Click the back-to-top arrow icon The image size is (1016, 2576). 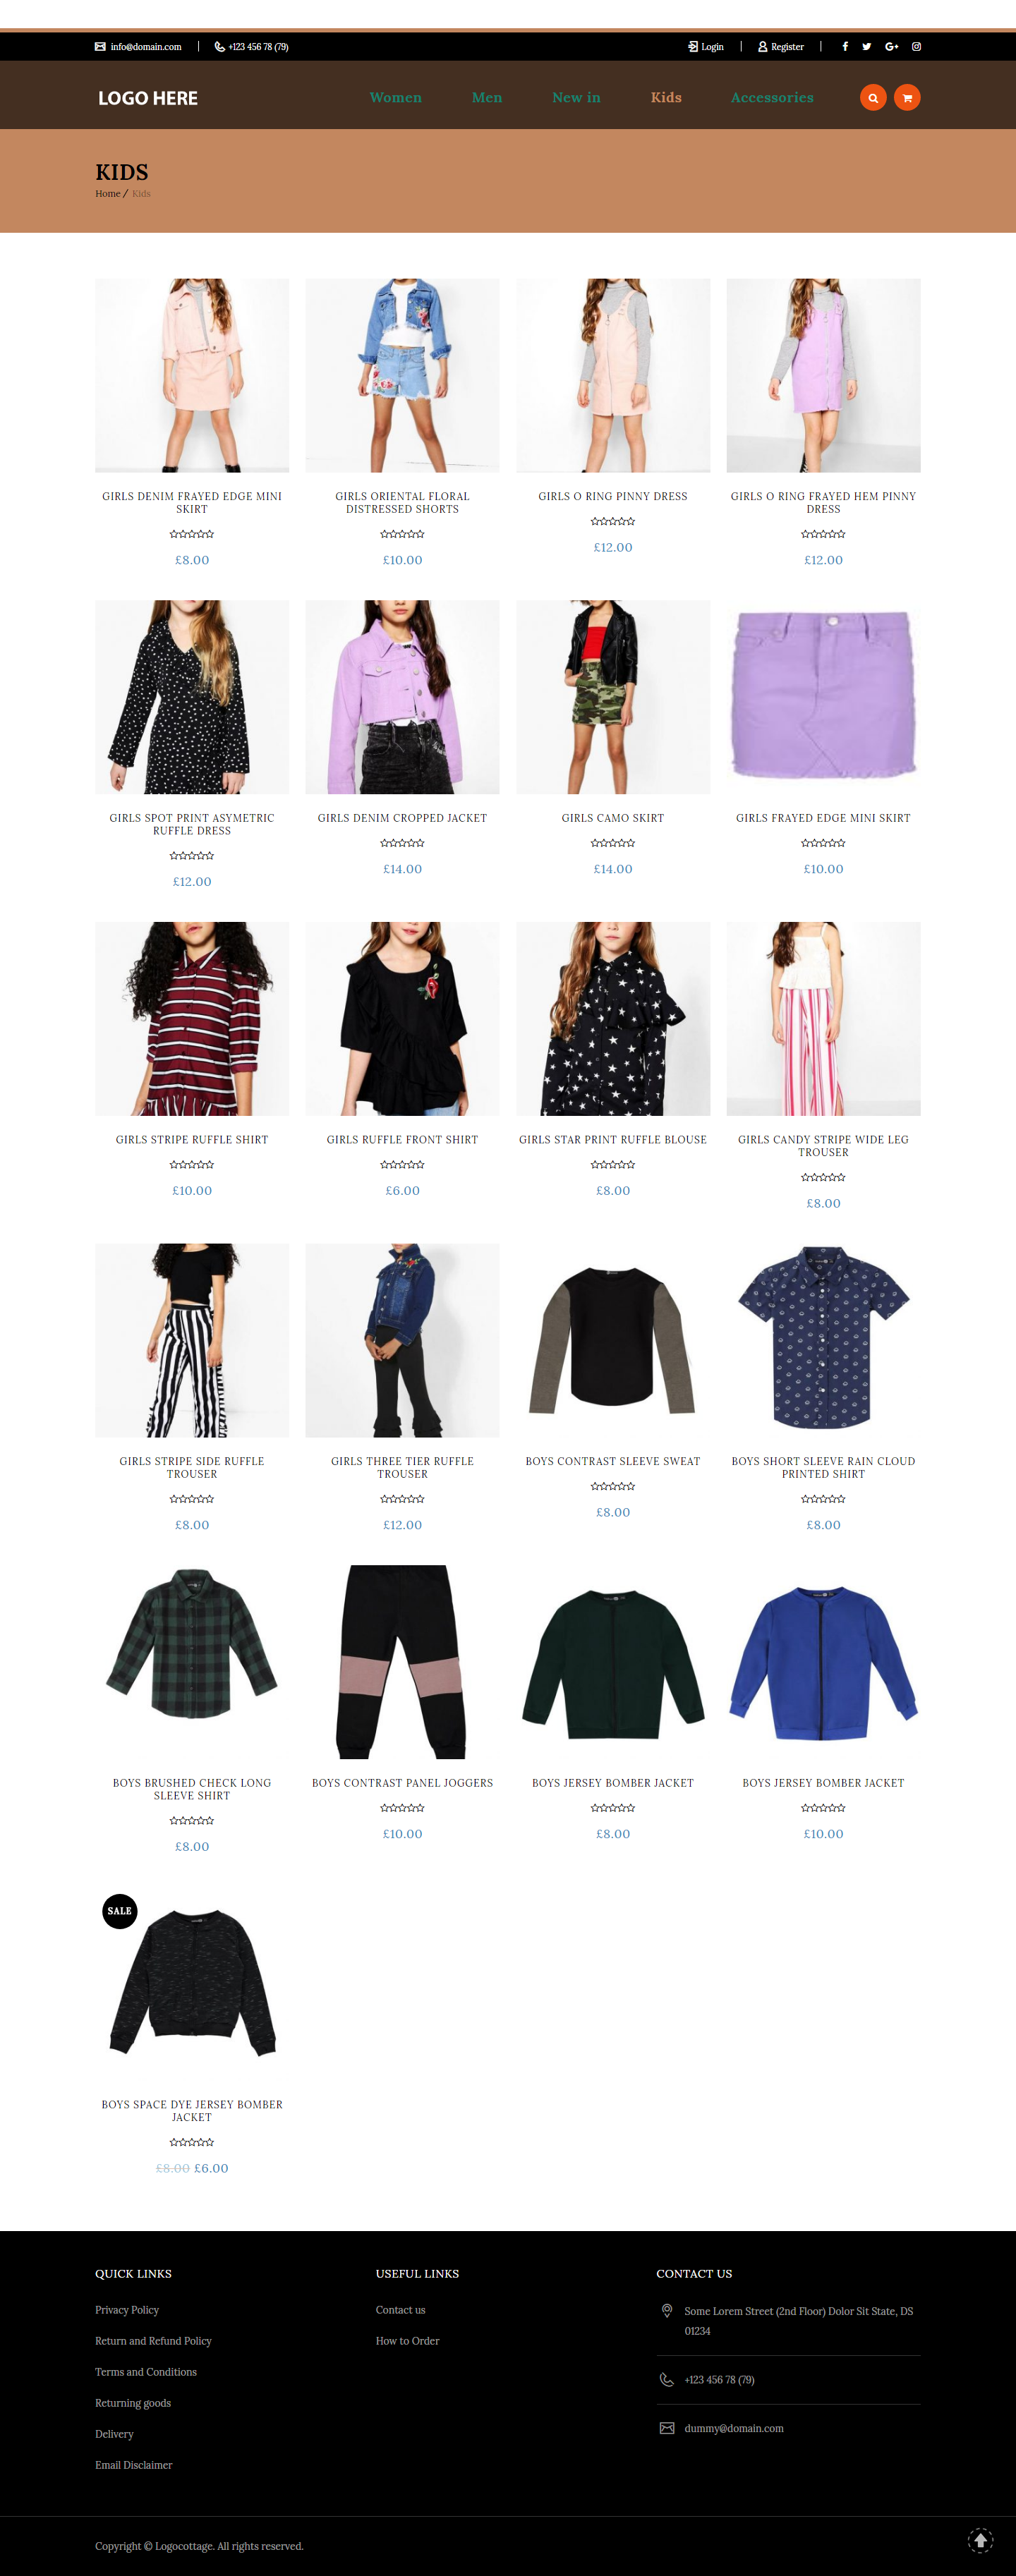[980, 2540]
